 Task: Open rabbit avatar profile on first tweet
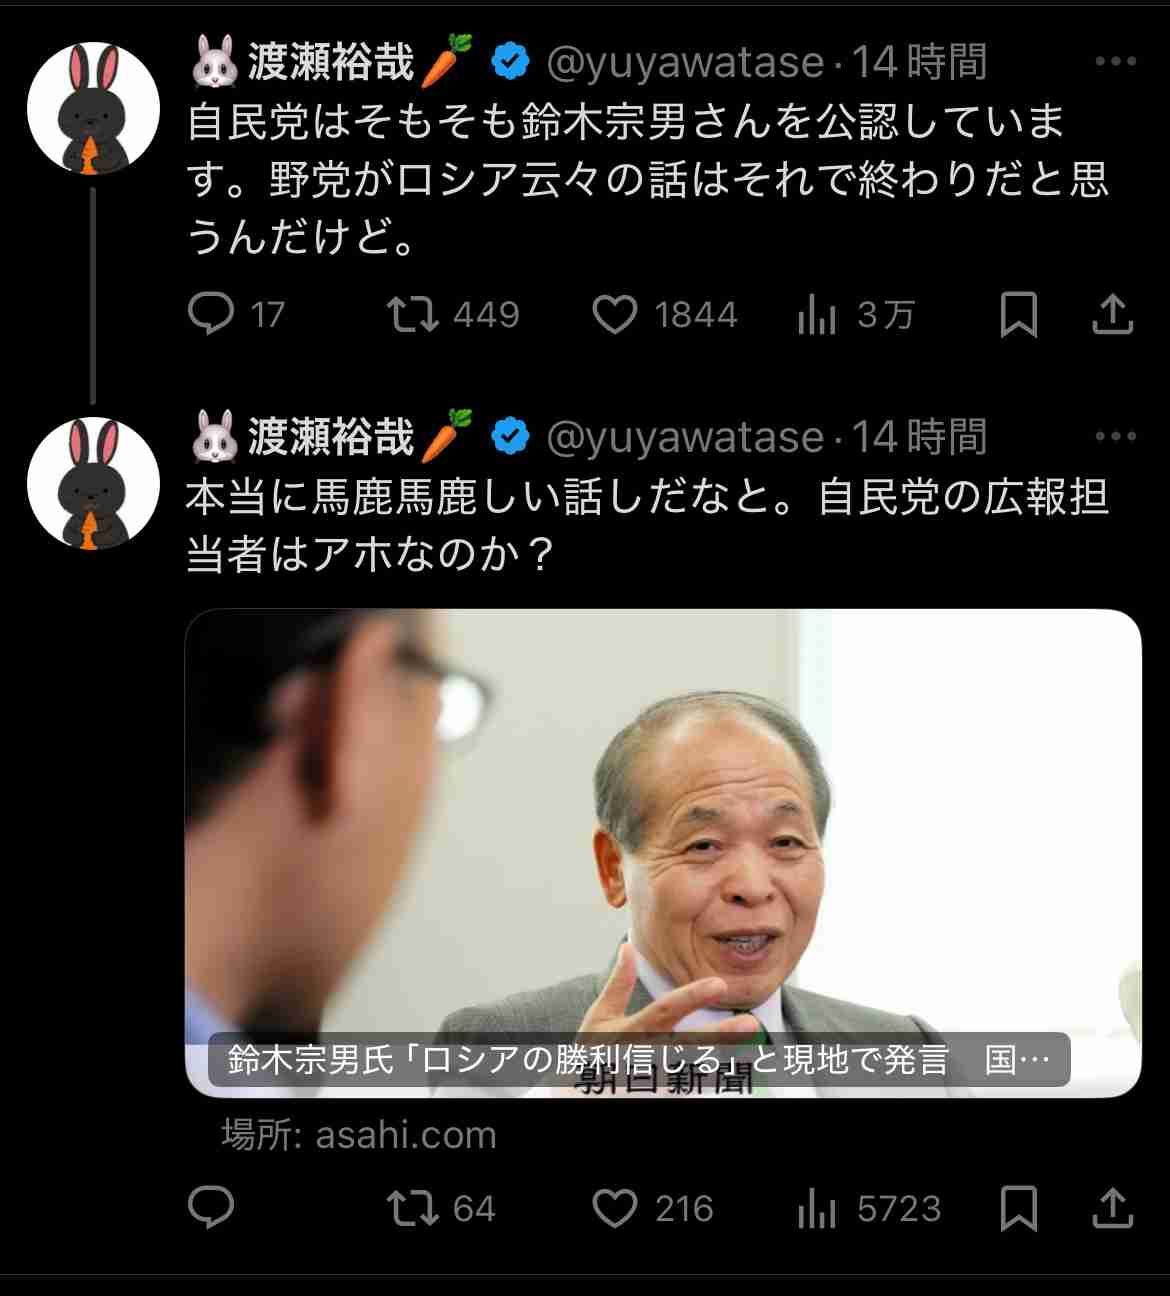pos(93,108)
